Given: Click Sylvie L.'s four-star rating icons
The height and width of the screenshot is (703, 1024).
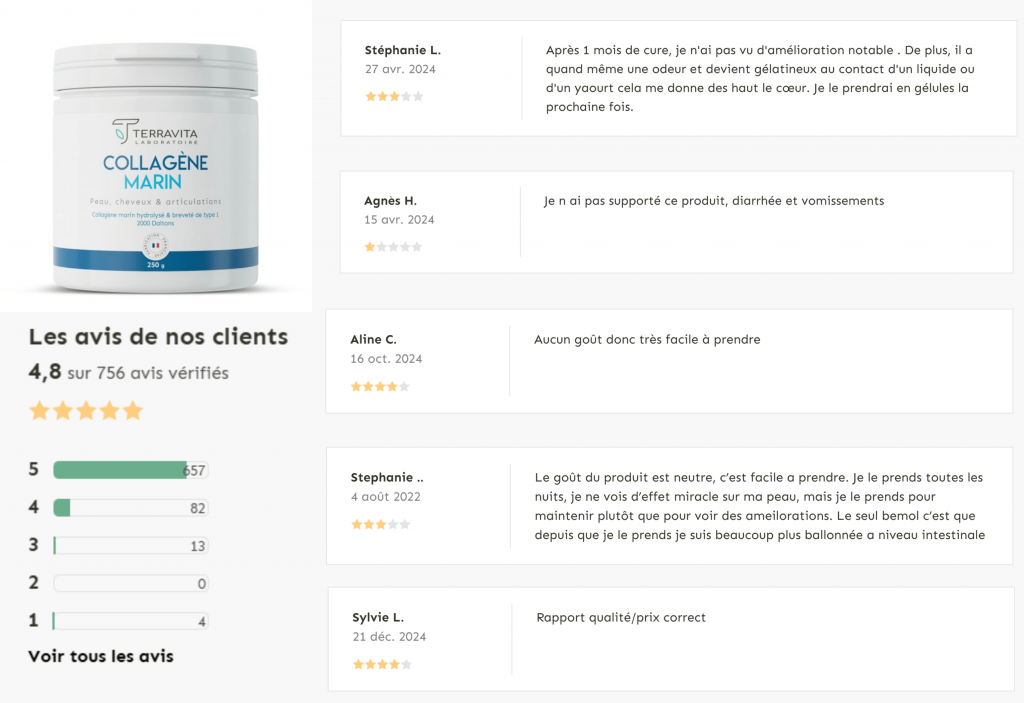Looking at the screenshot, I should pos(382,664).
